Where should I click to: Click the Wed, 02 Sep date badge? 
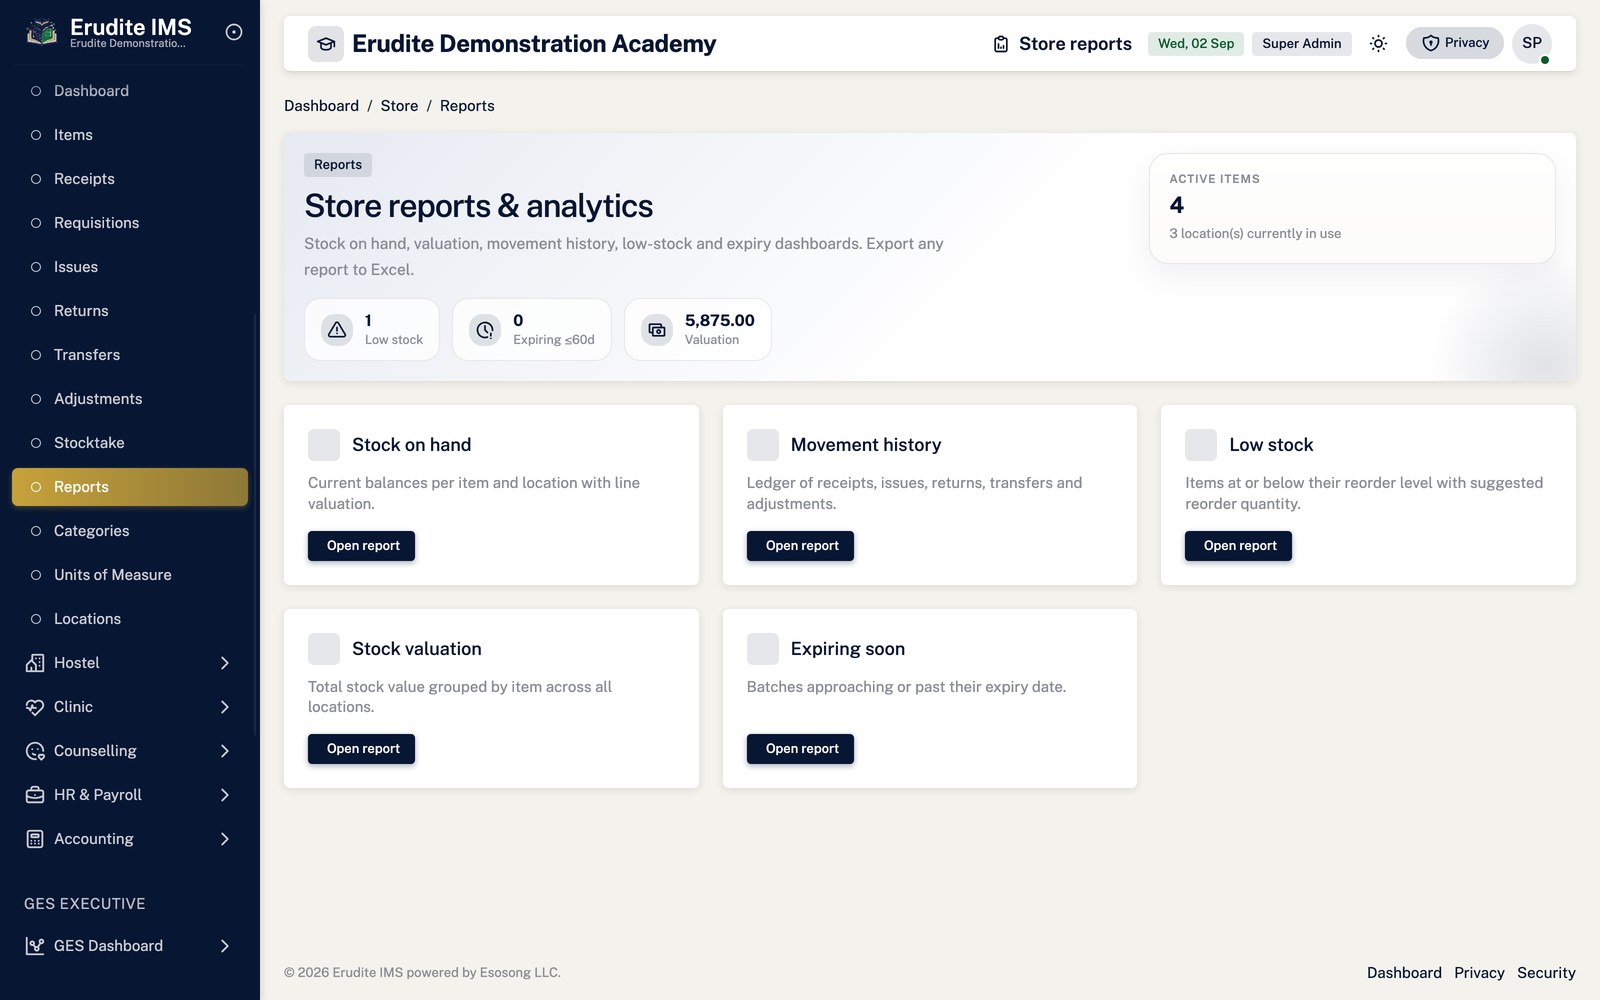click(1196, 44)
